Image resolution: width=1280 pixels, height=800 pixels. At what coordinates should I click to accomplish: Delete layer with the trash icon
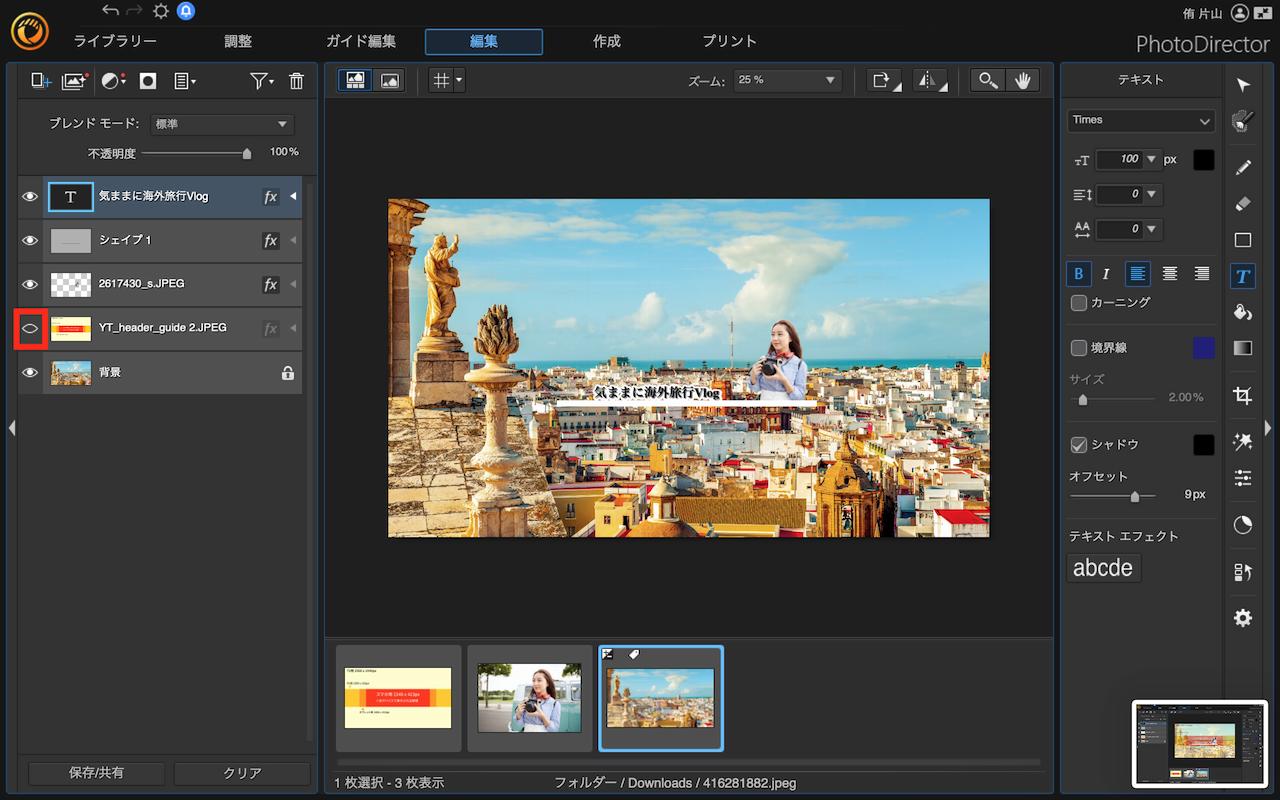[x=296, y=81]
